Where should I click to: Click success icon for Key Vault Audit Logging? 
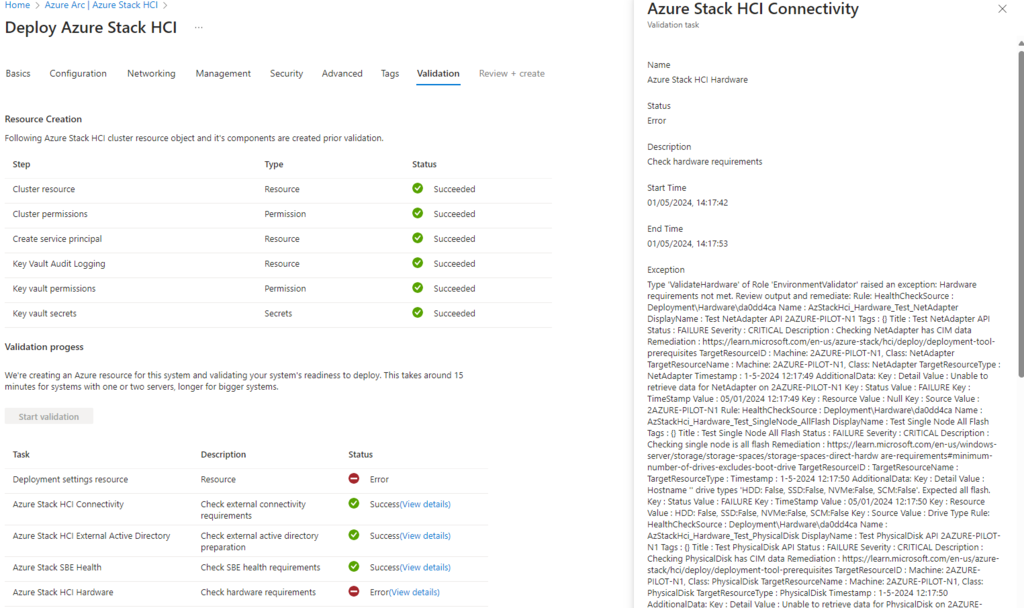pyautogui.click(x=418, y=264)
